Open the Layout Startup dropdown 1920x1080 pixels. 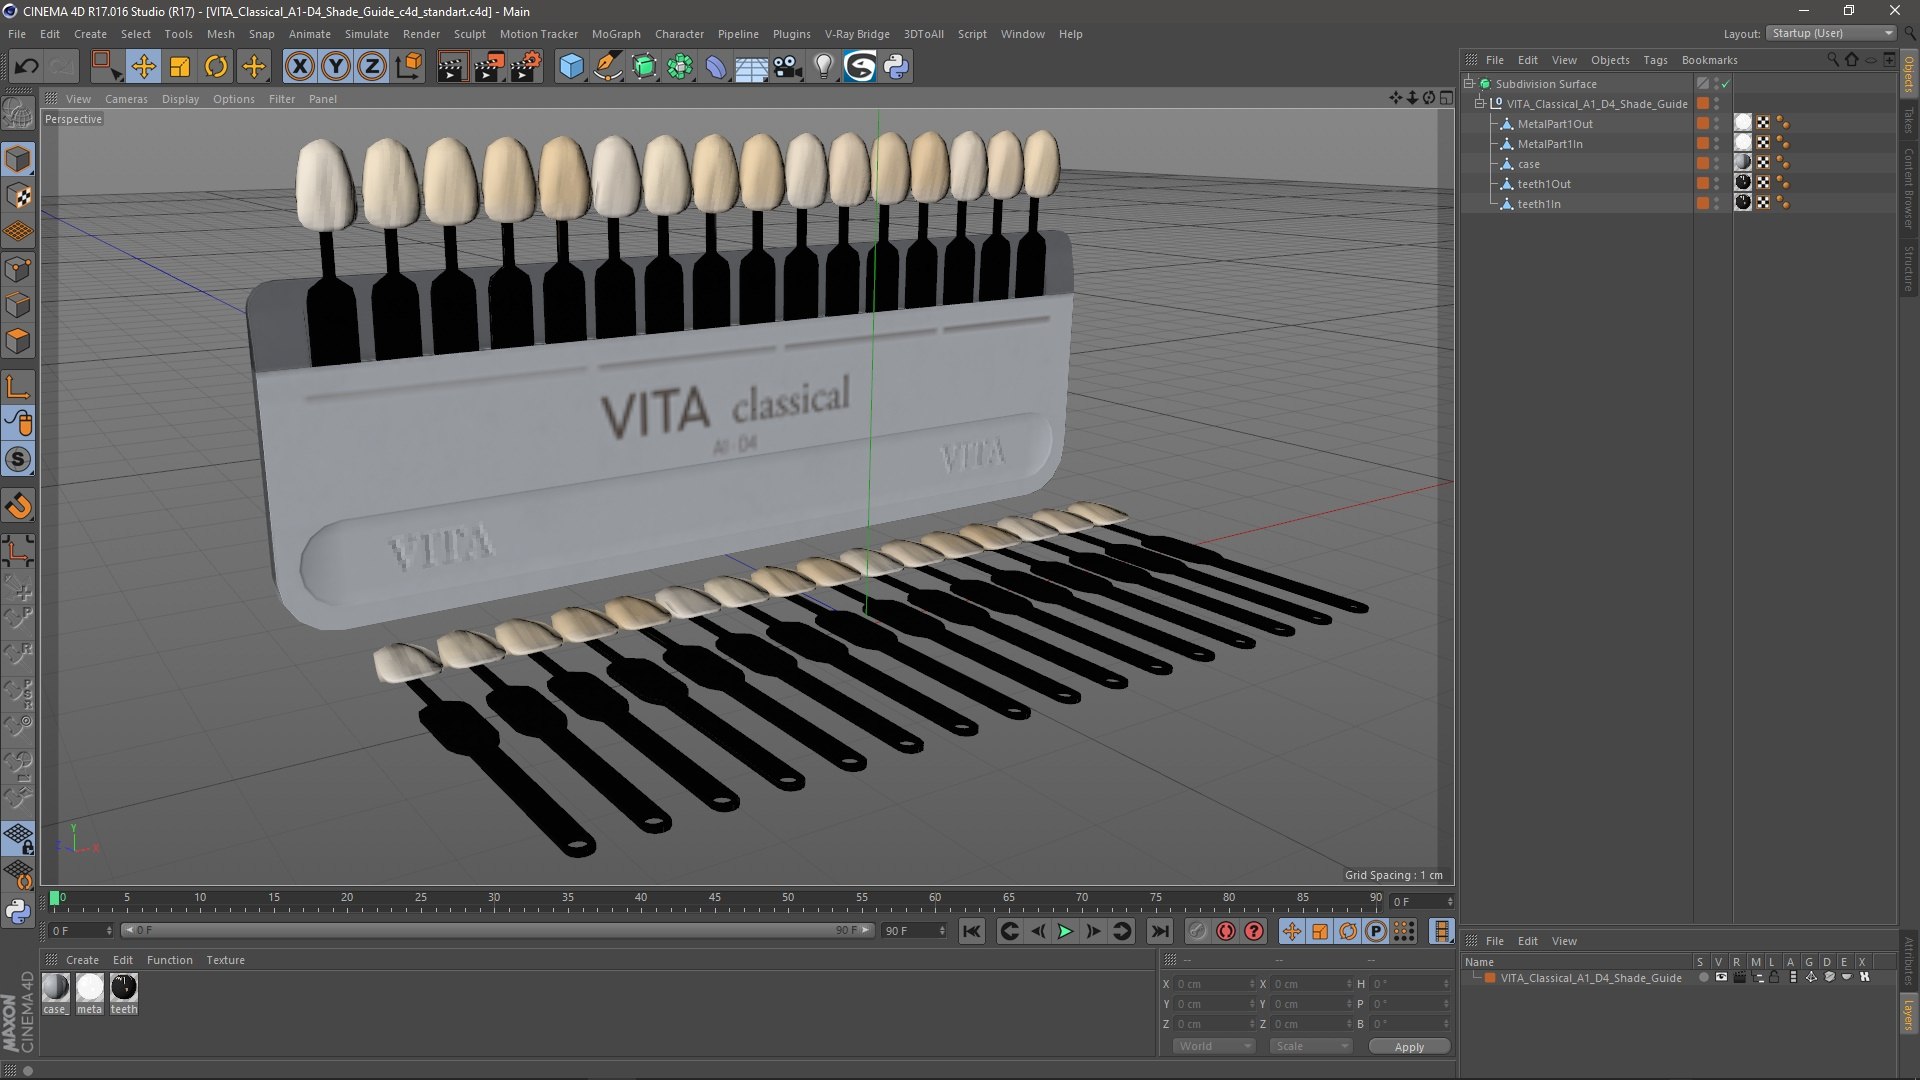coord(1831,33)
